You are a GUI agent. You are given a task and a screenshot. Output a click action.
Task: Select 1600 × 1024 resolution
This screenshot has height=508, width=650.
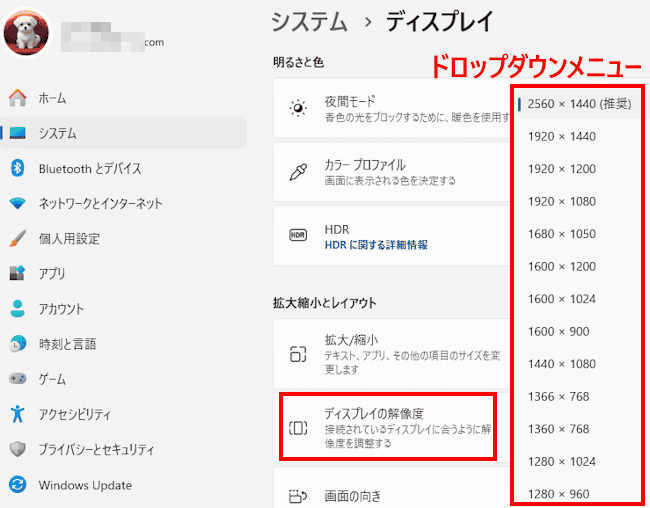562,299
